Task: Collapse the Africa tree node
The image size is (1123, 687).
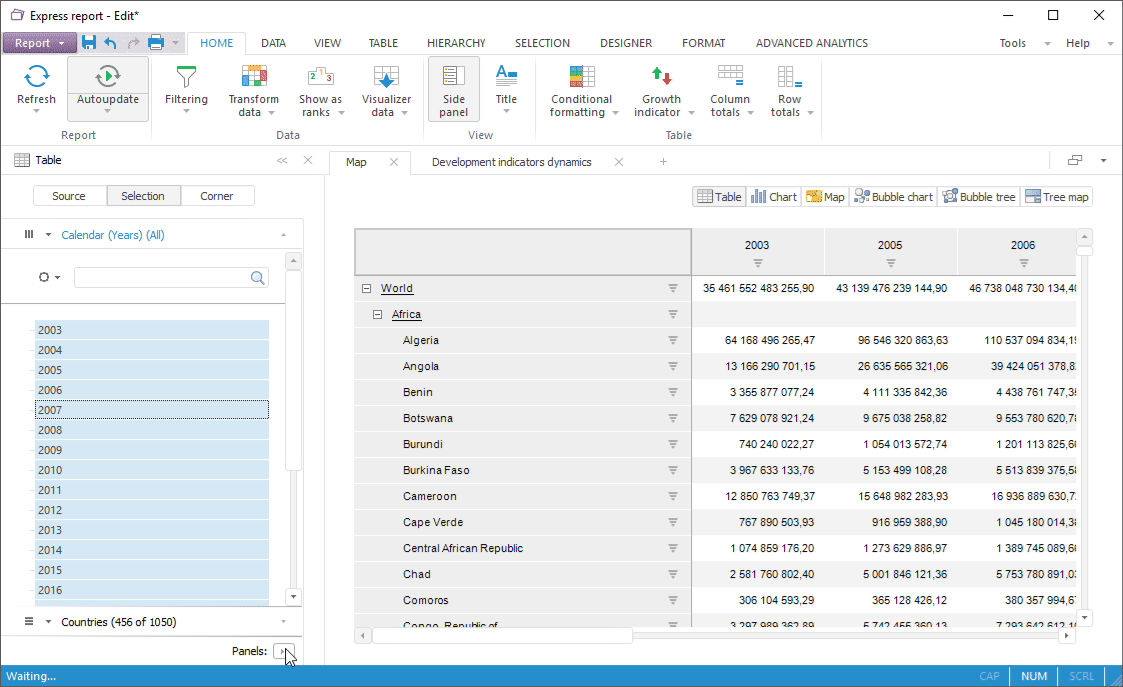Action: coord(377,314)
